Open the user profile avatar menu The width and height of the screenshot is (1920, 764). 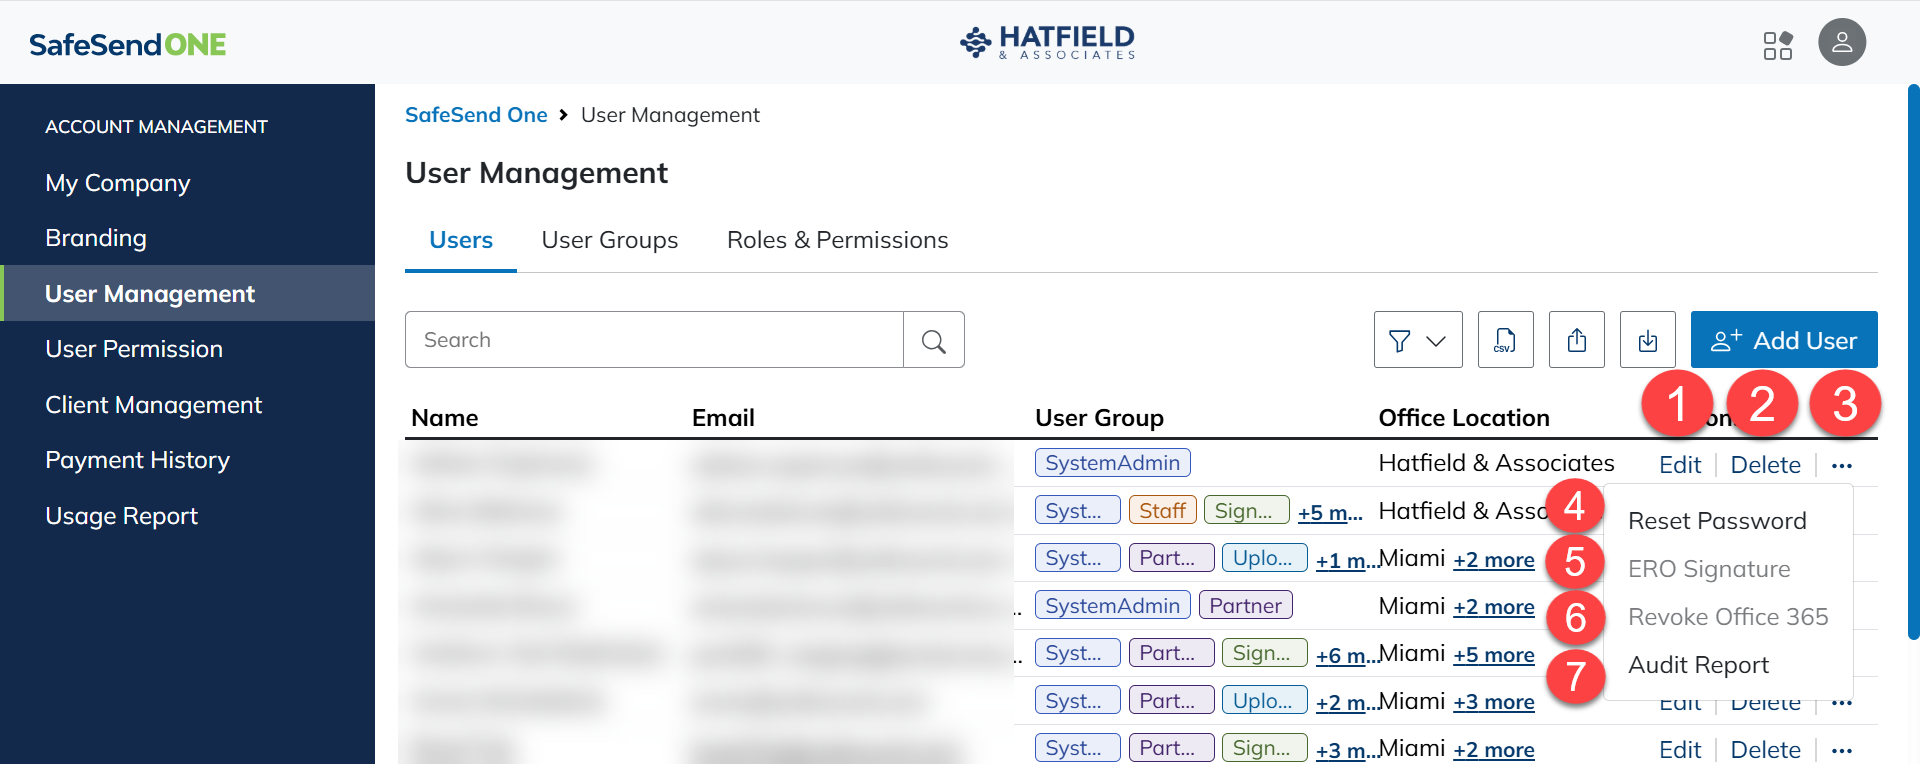[x=1842, y=43]
